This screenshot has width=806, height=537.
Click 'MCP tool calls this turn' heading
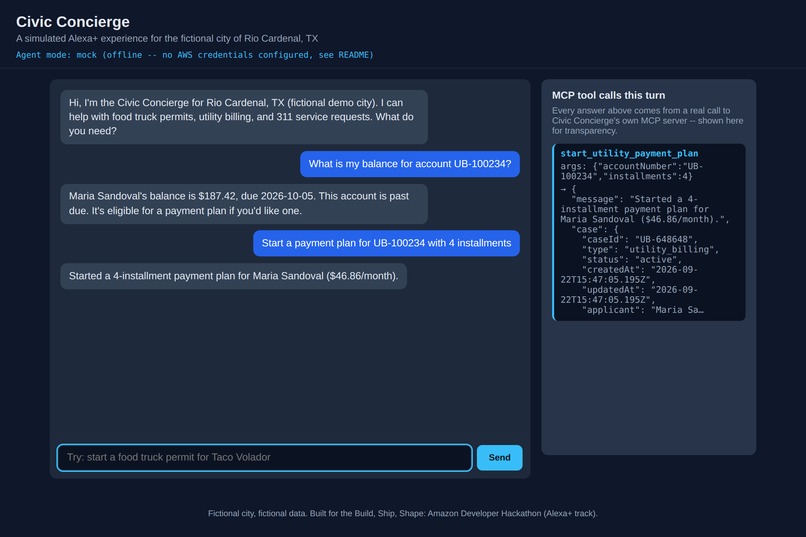608,95
